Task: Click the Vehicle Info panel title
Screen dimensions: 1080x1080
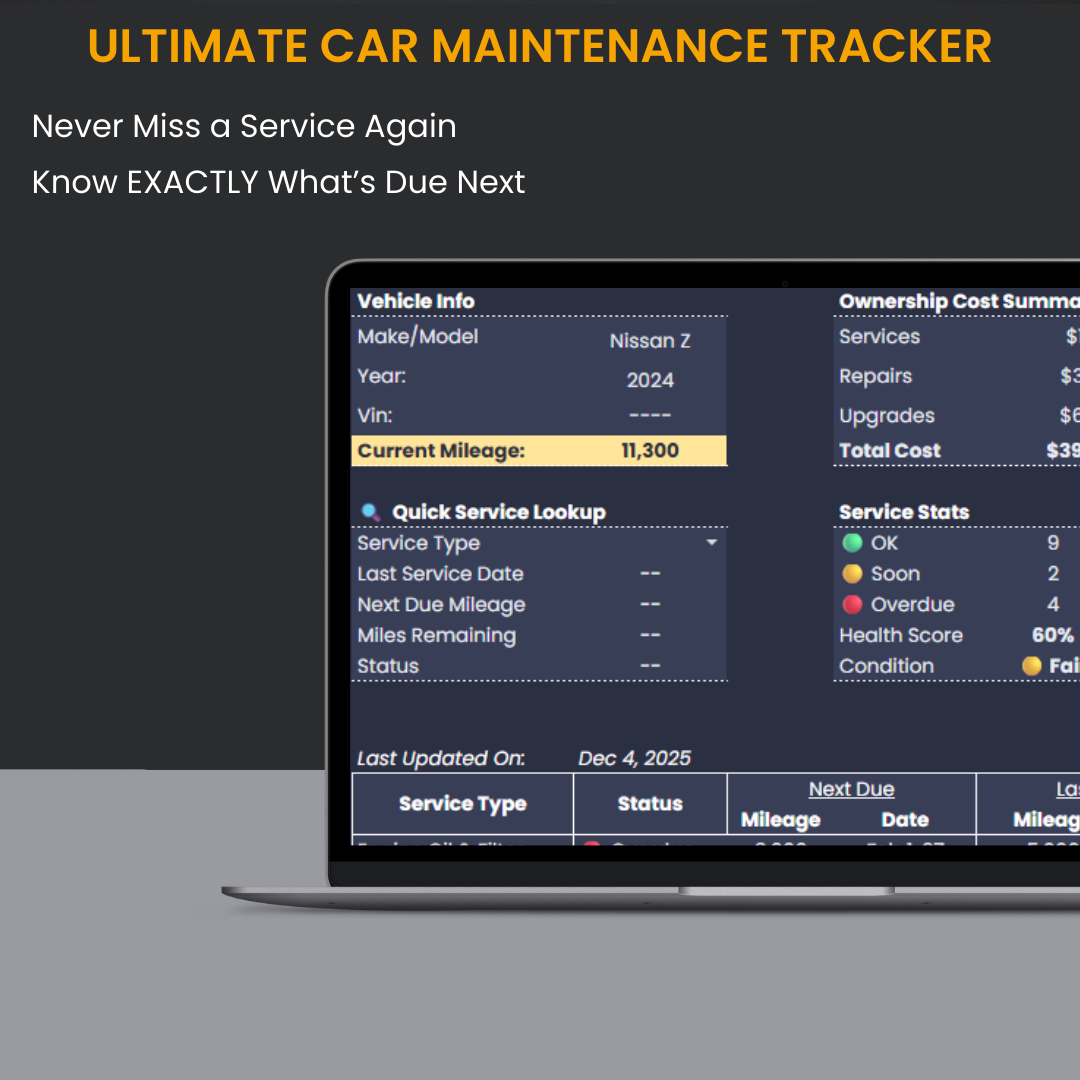Action: pyautogui.click(x=415, y=301)
